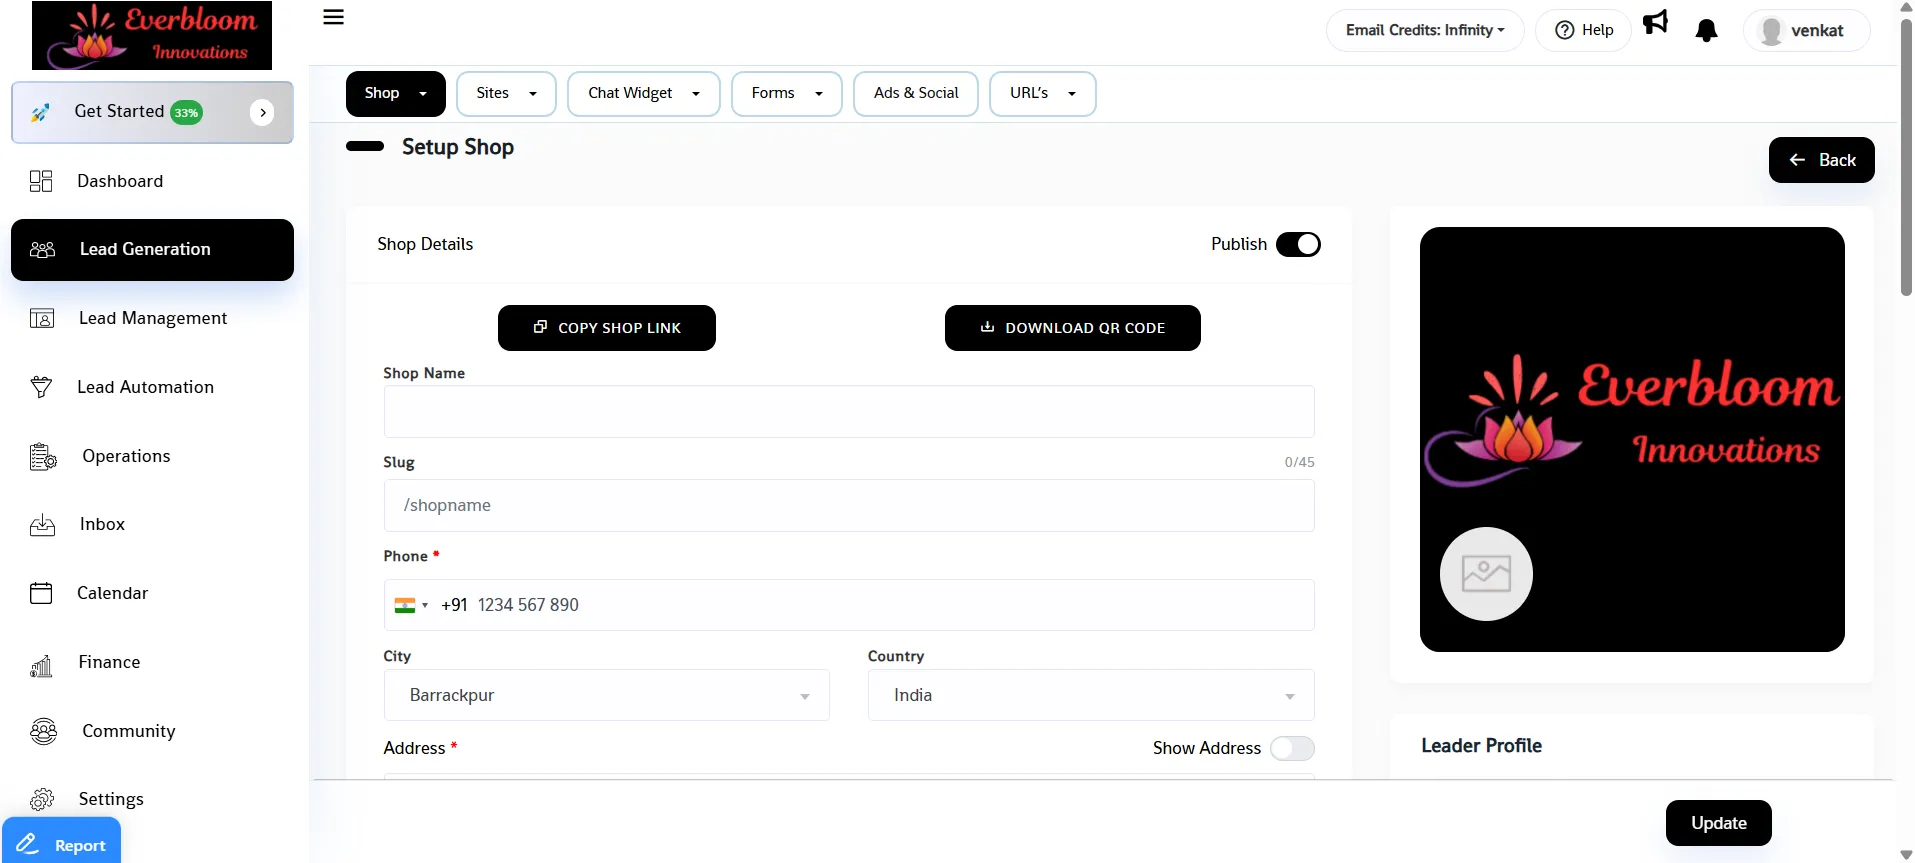The height and width of the screenshot is (863, 1915).
Task: Go to Inbox in sidebar
Action: (102, 524)
